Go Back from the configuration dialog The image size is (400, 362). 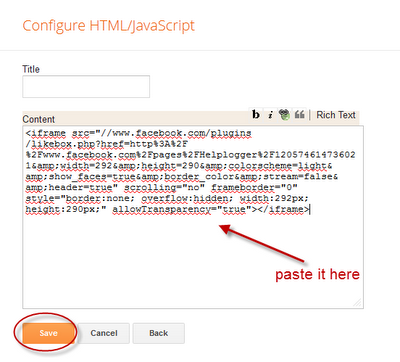(159, 333)
